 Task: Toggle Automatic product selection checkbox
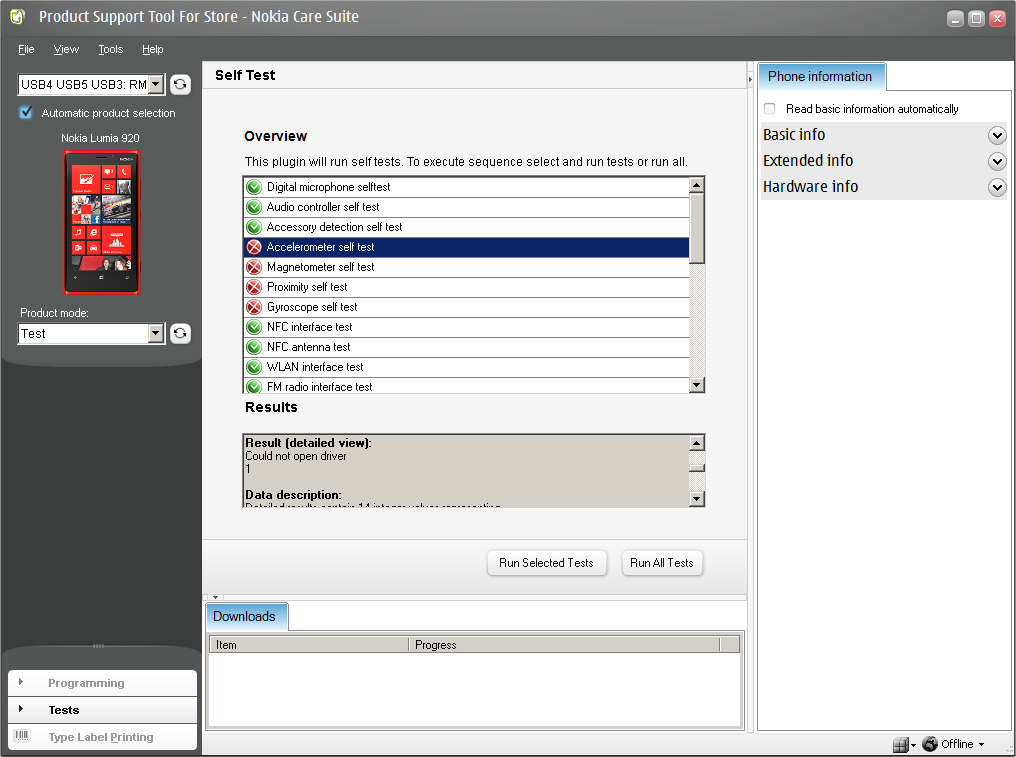26,113
